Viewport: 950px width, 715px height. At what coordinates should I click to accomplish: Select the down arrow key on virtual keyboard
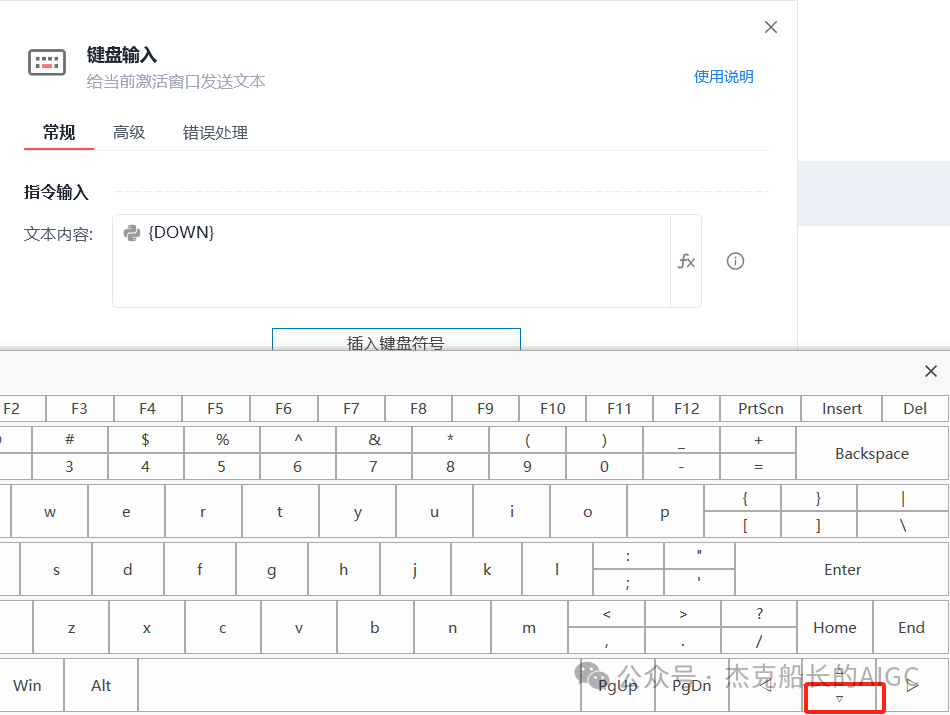839,698
